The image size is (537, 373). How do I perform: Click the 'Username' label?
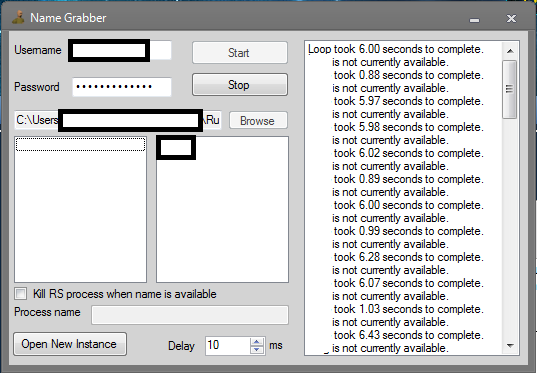pos(38,50)
